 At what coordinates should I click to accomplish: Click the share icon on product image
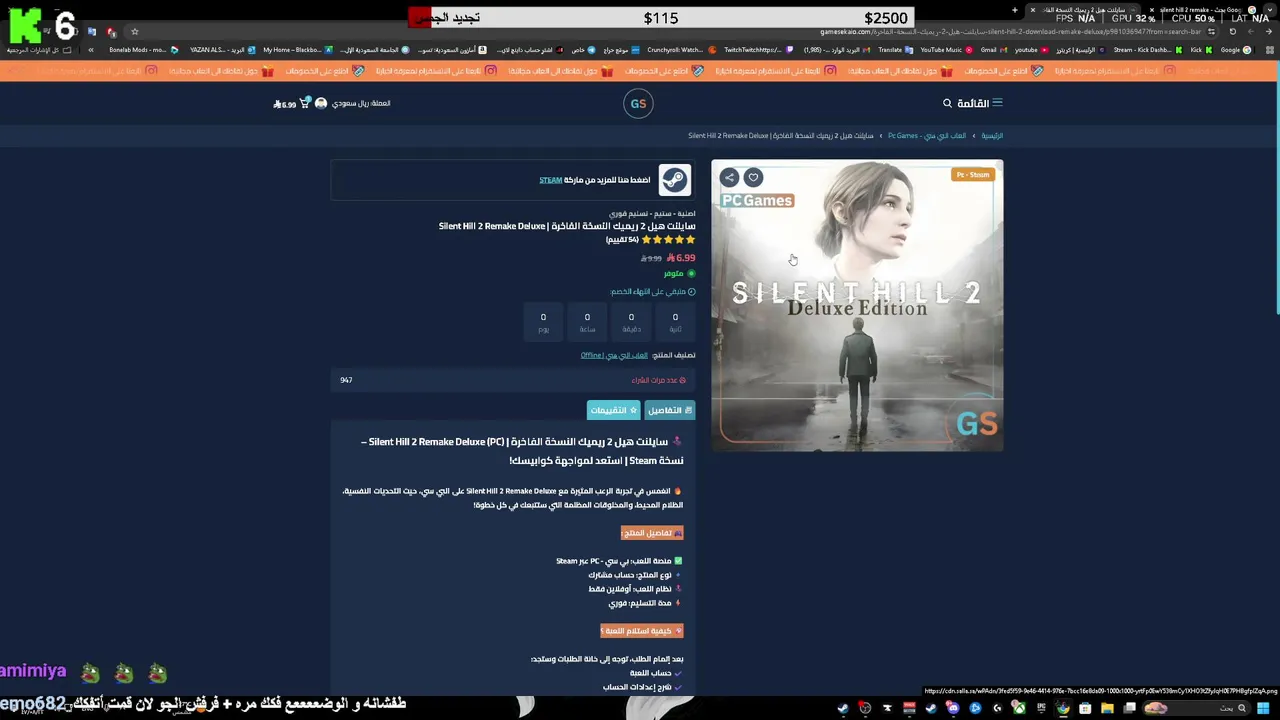point(729,177)
